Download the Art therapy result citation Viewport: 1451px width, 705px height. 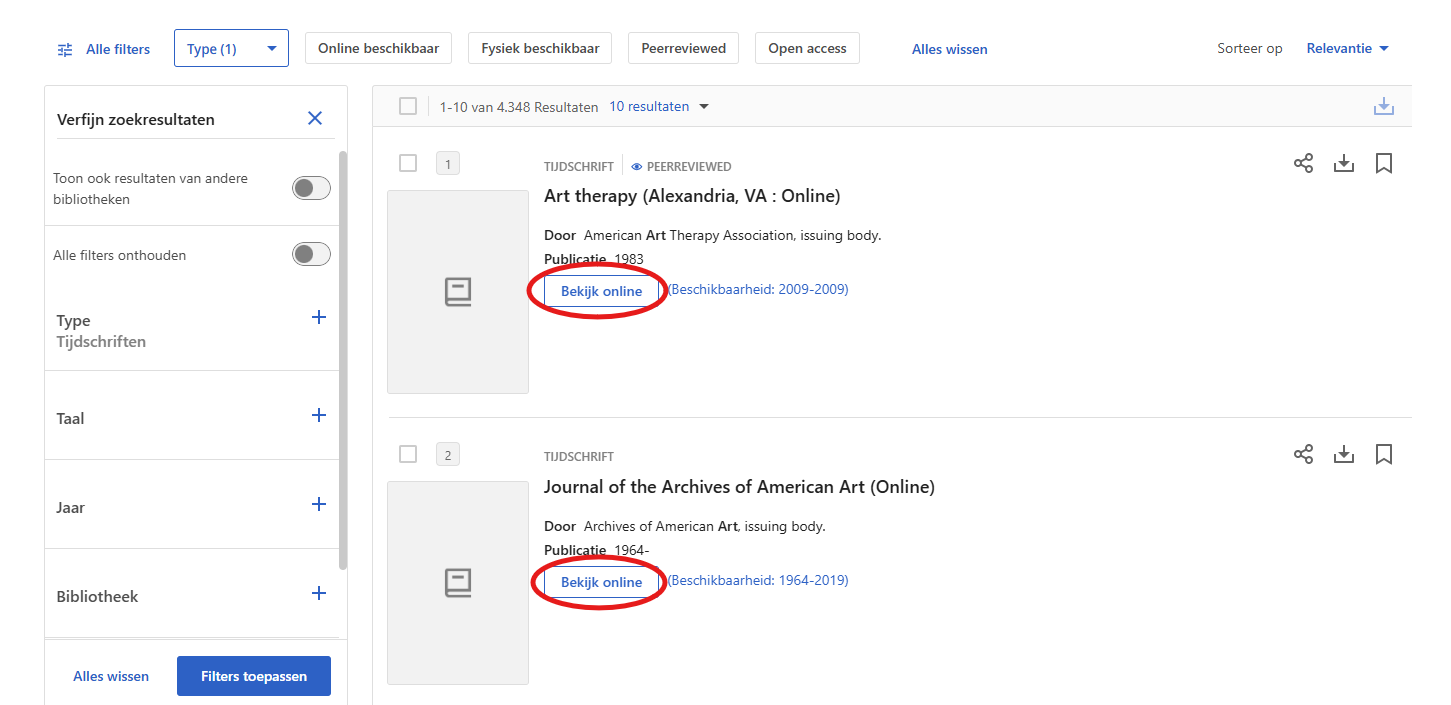(x=1344, y=163)
